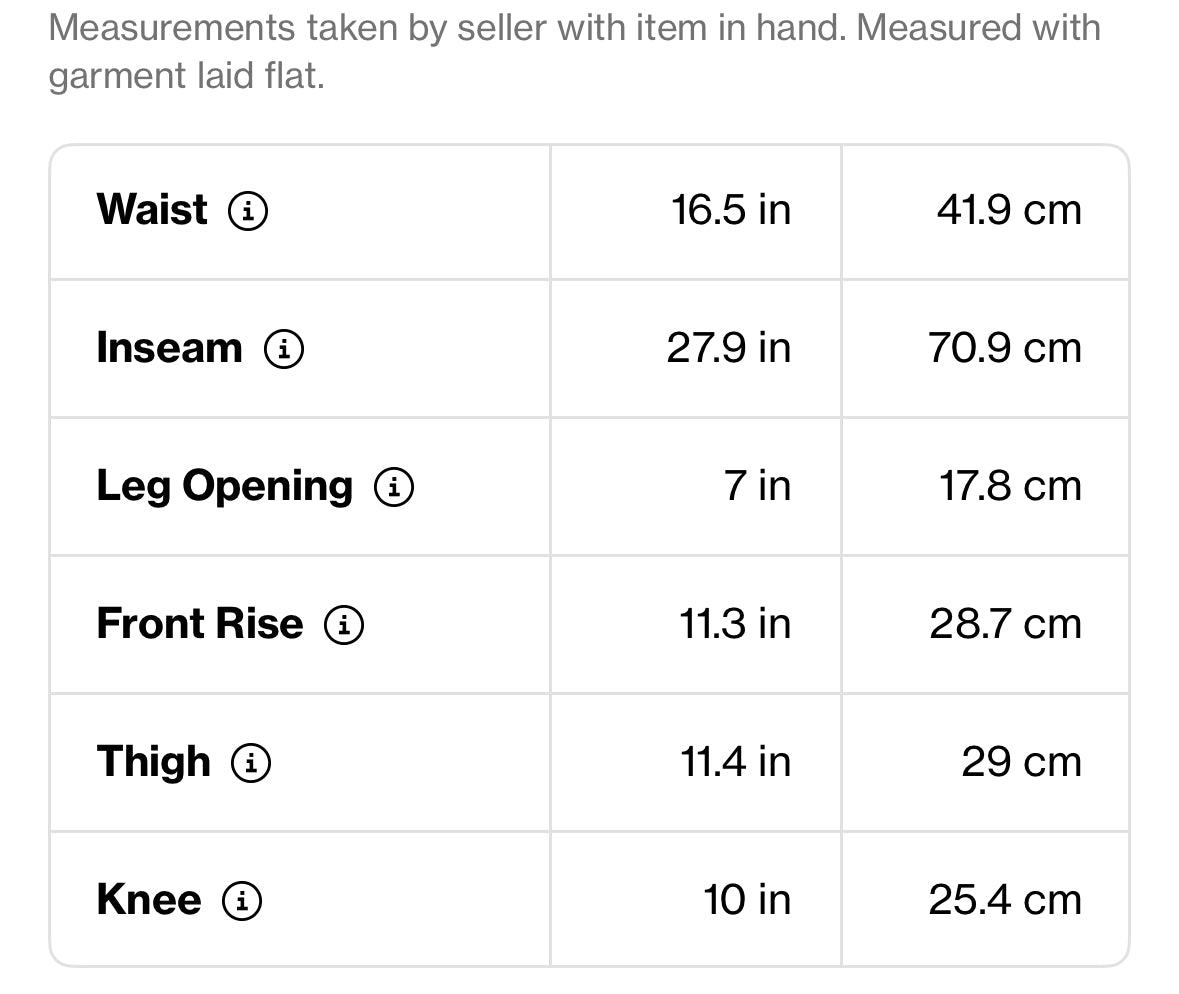Select the Inseam label
Image resolution: width=1179 pixels, height=994 pixels.
pyautogui.click(x=169, y=347)
